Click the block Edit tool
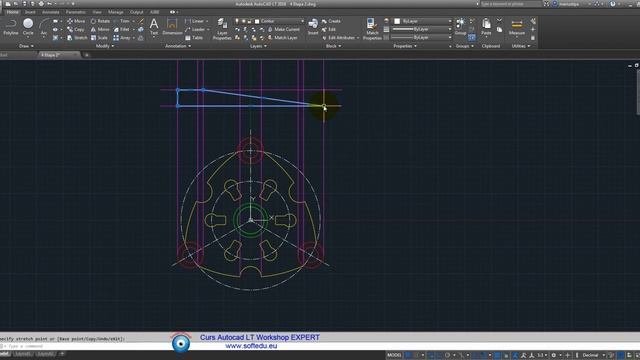Viewport: 640px width, 360px height. [x=329, y=29]
